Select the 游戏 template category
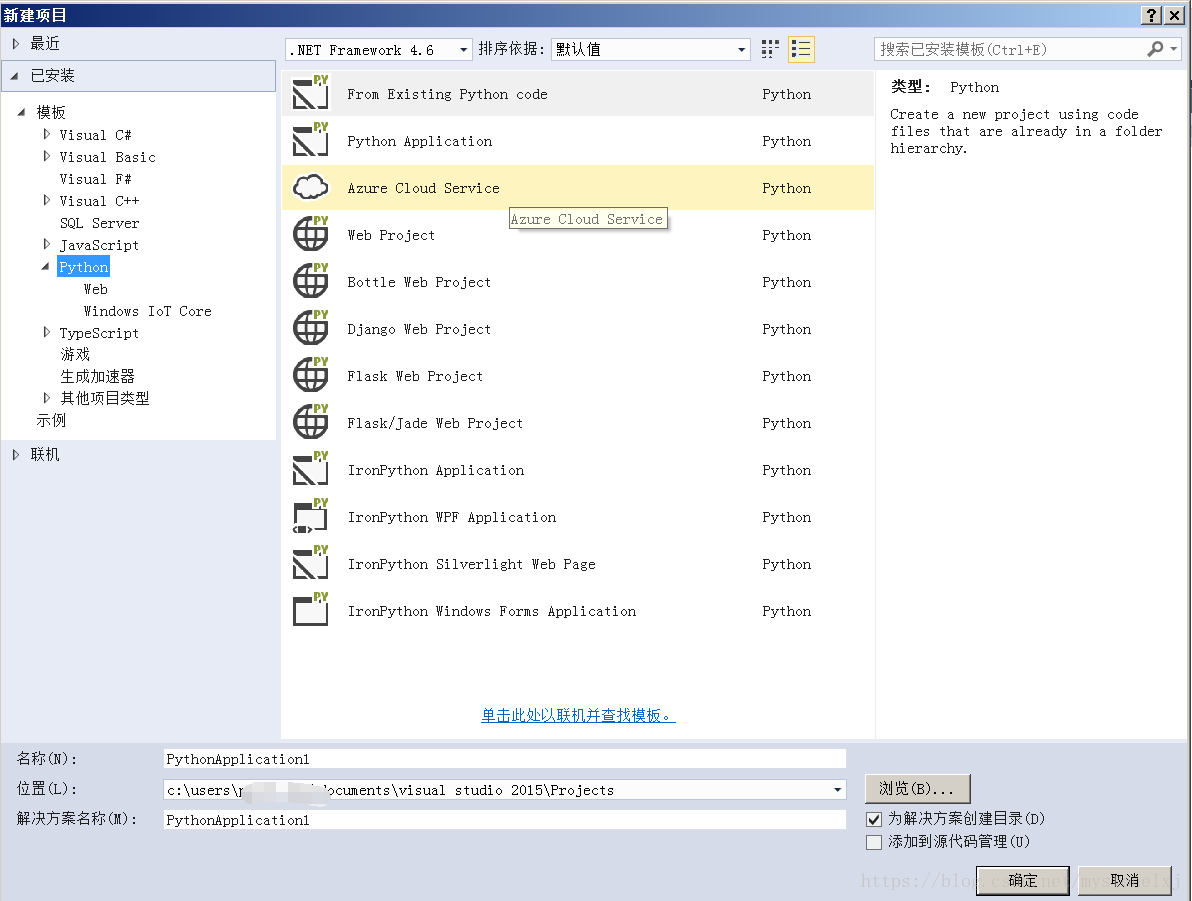This screenshot has height=901, width=1192. point(75,354)
